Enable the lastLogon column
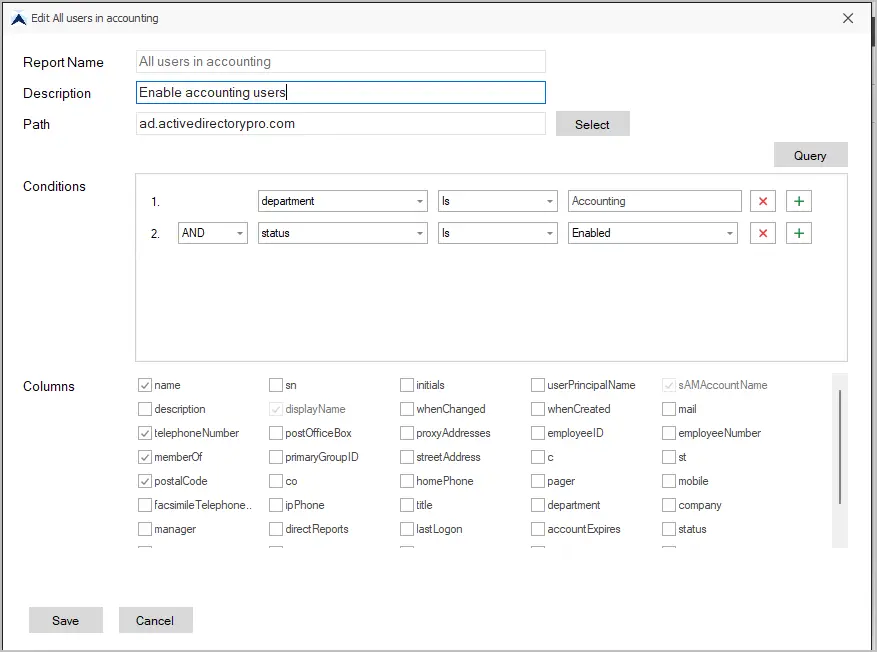The height and width of the screenshot is (652, 877). (407, 529)
